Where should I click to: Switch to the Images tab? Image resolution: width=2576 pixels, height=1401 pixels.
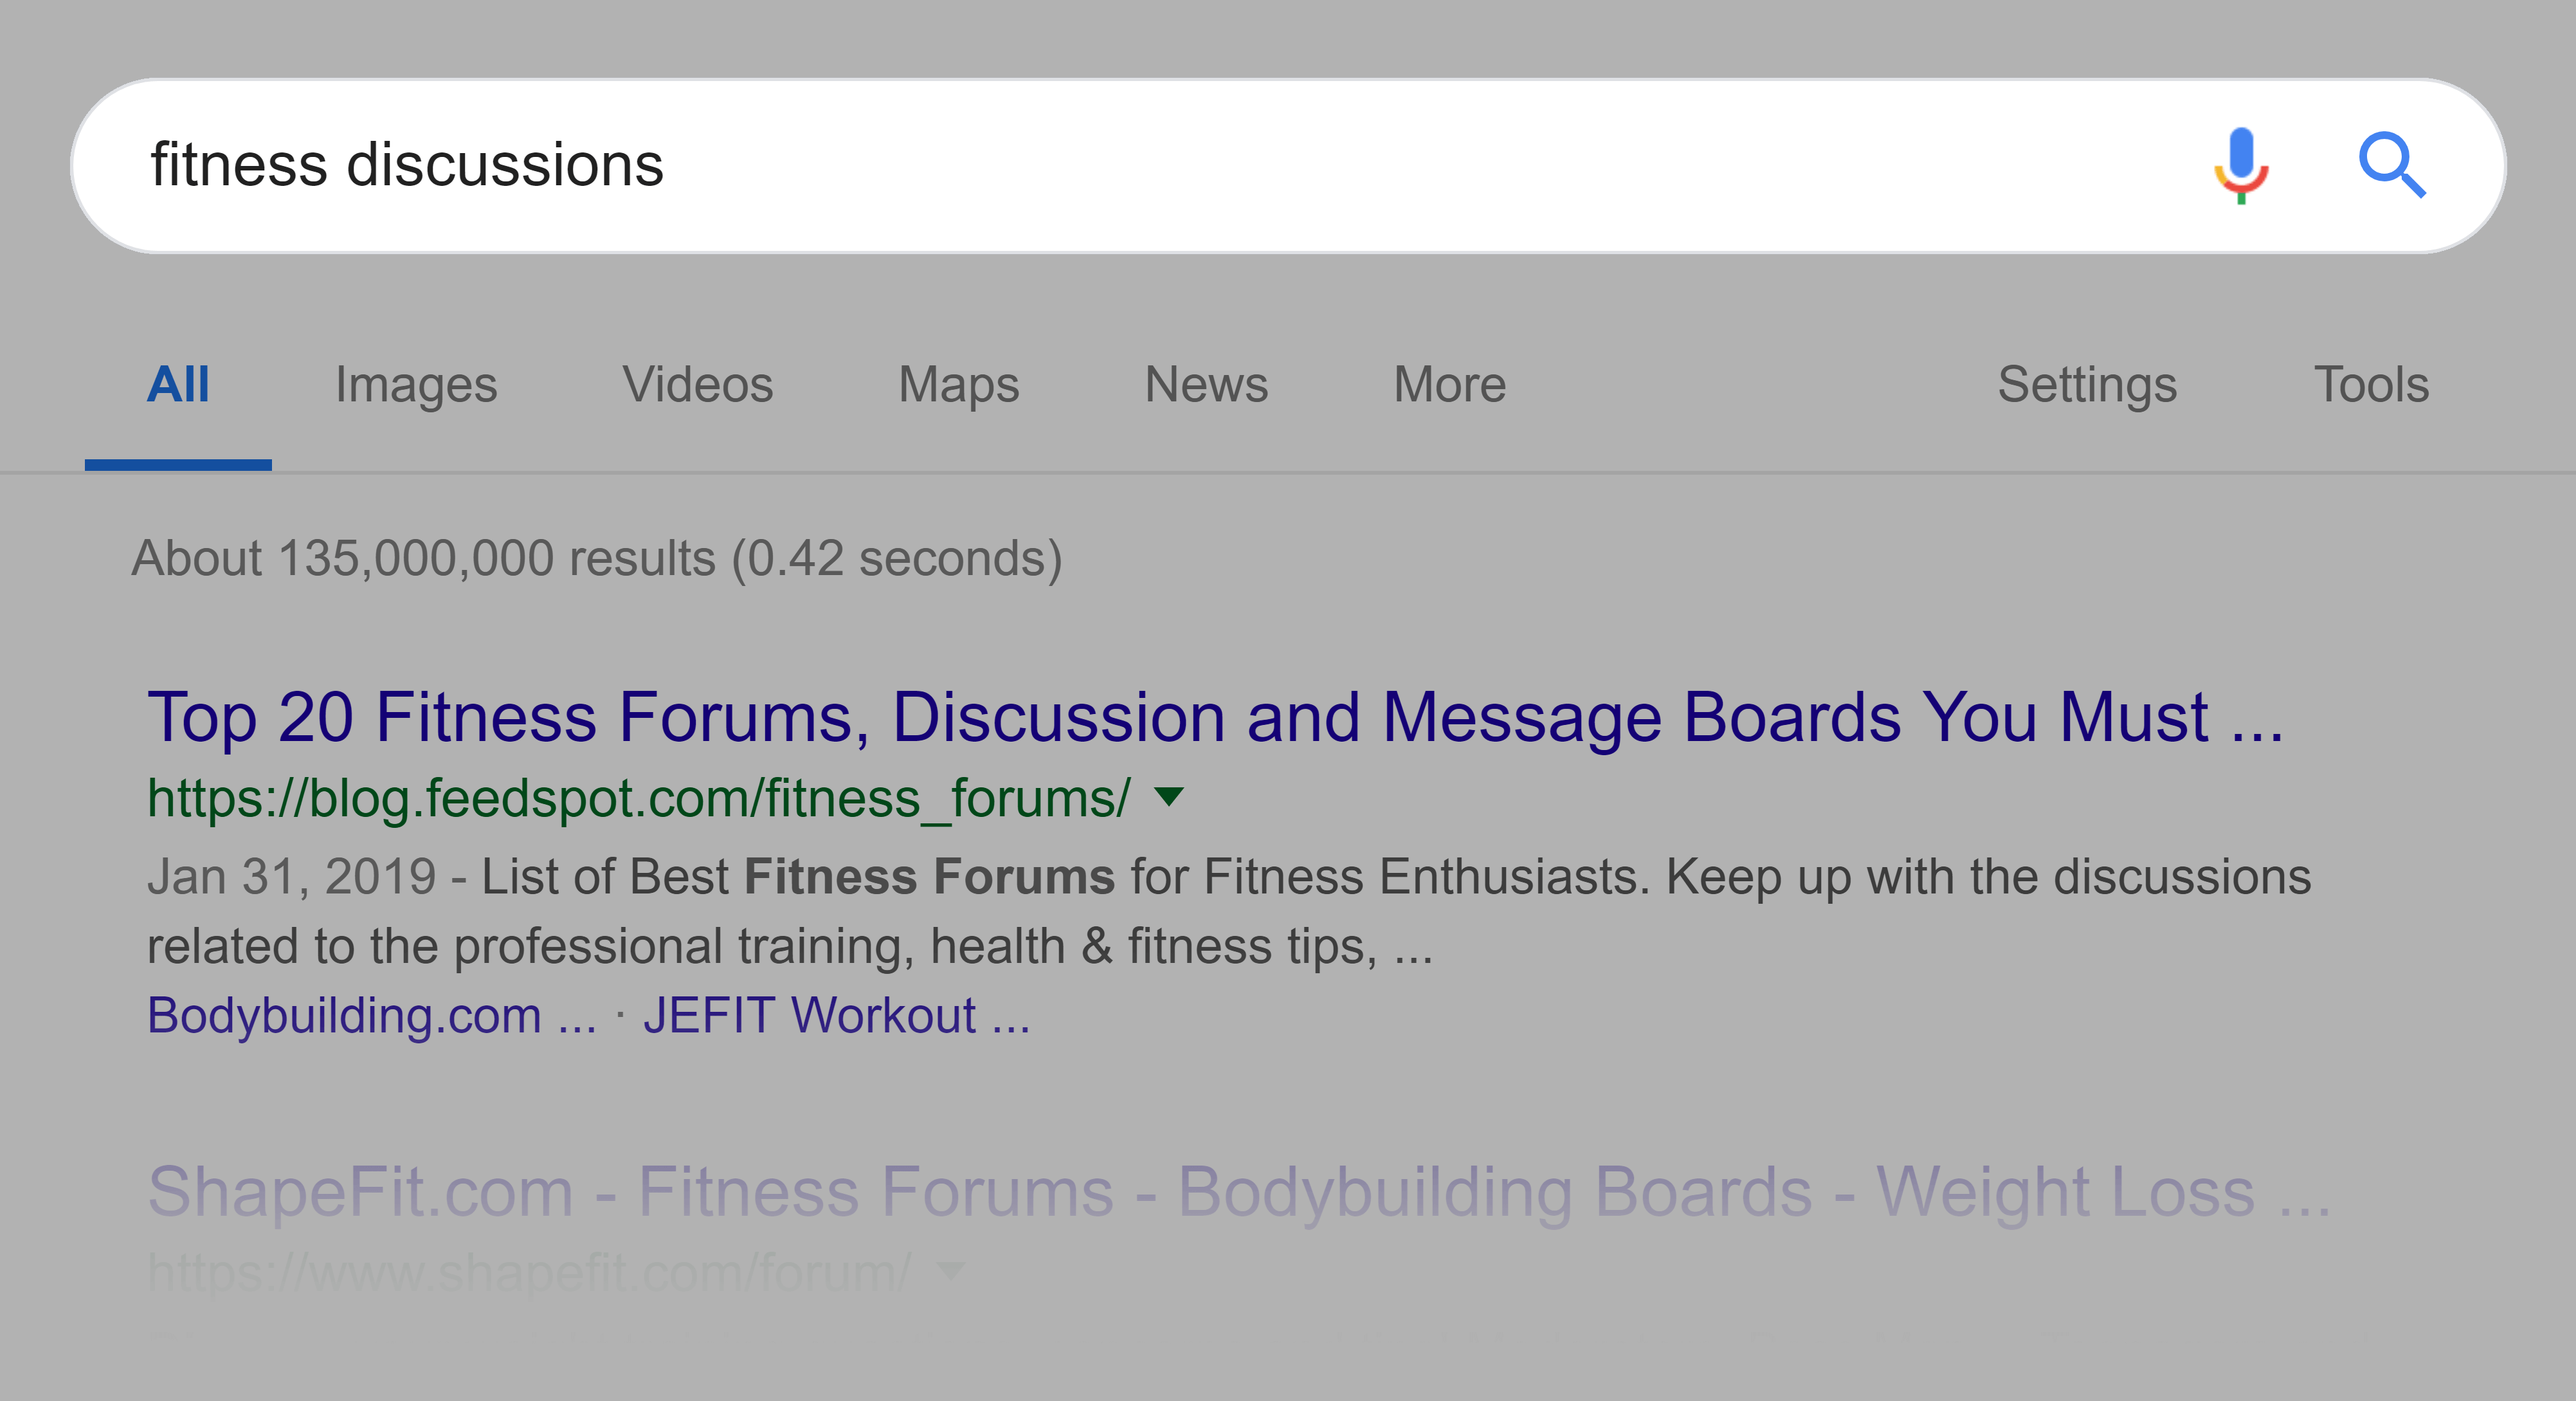(x=416, y=386)
